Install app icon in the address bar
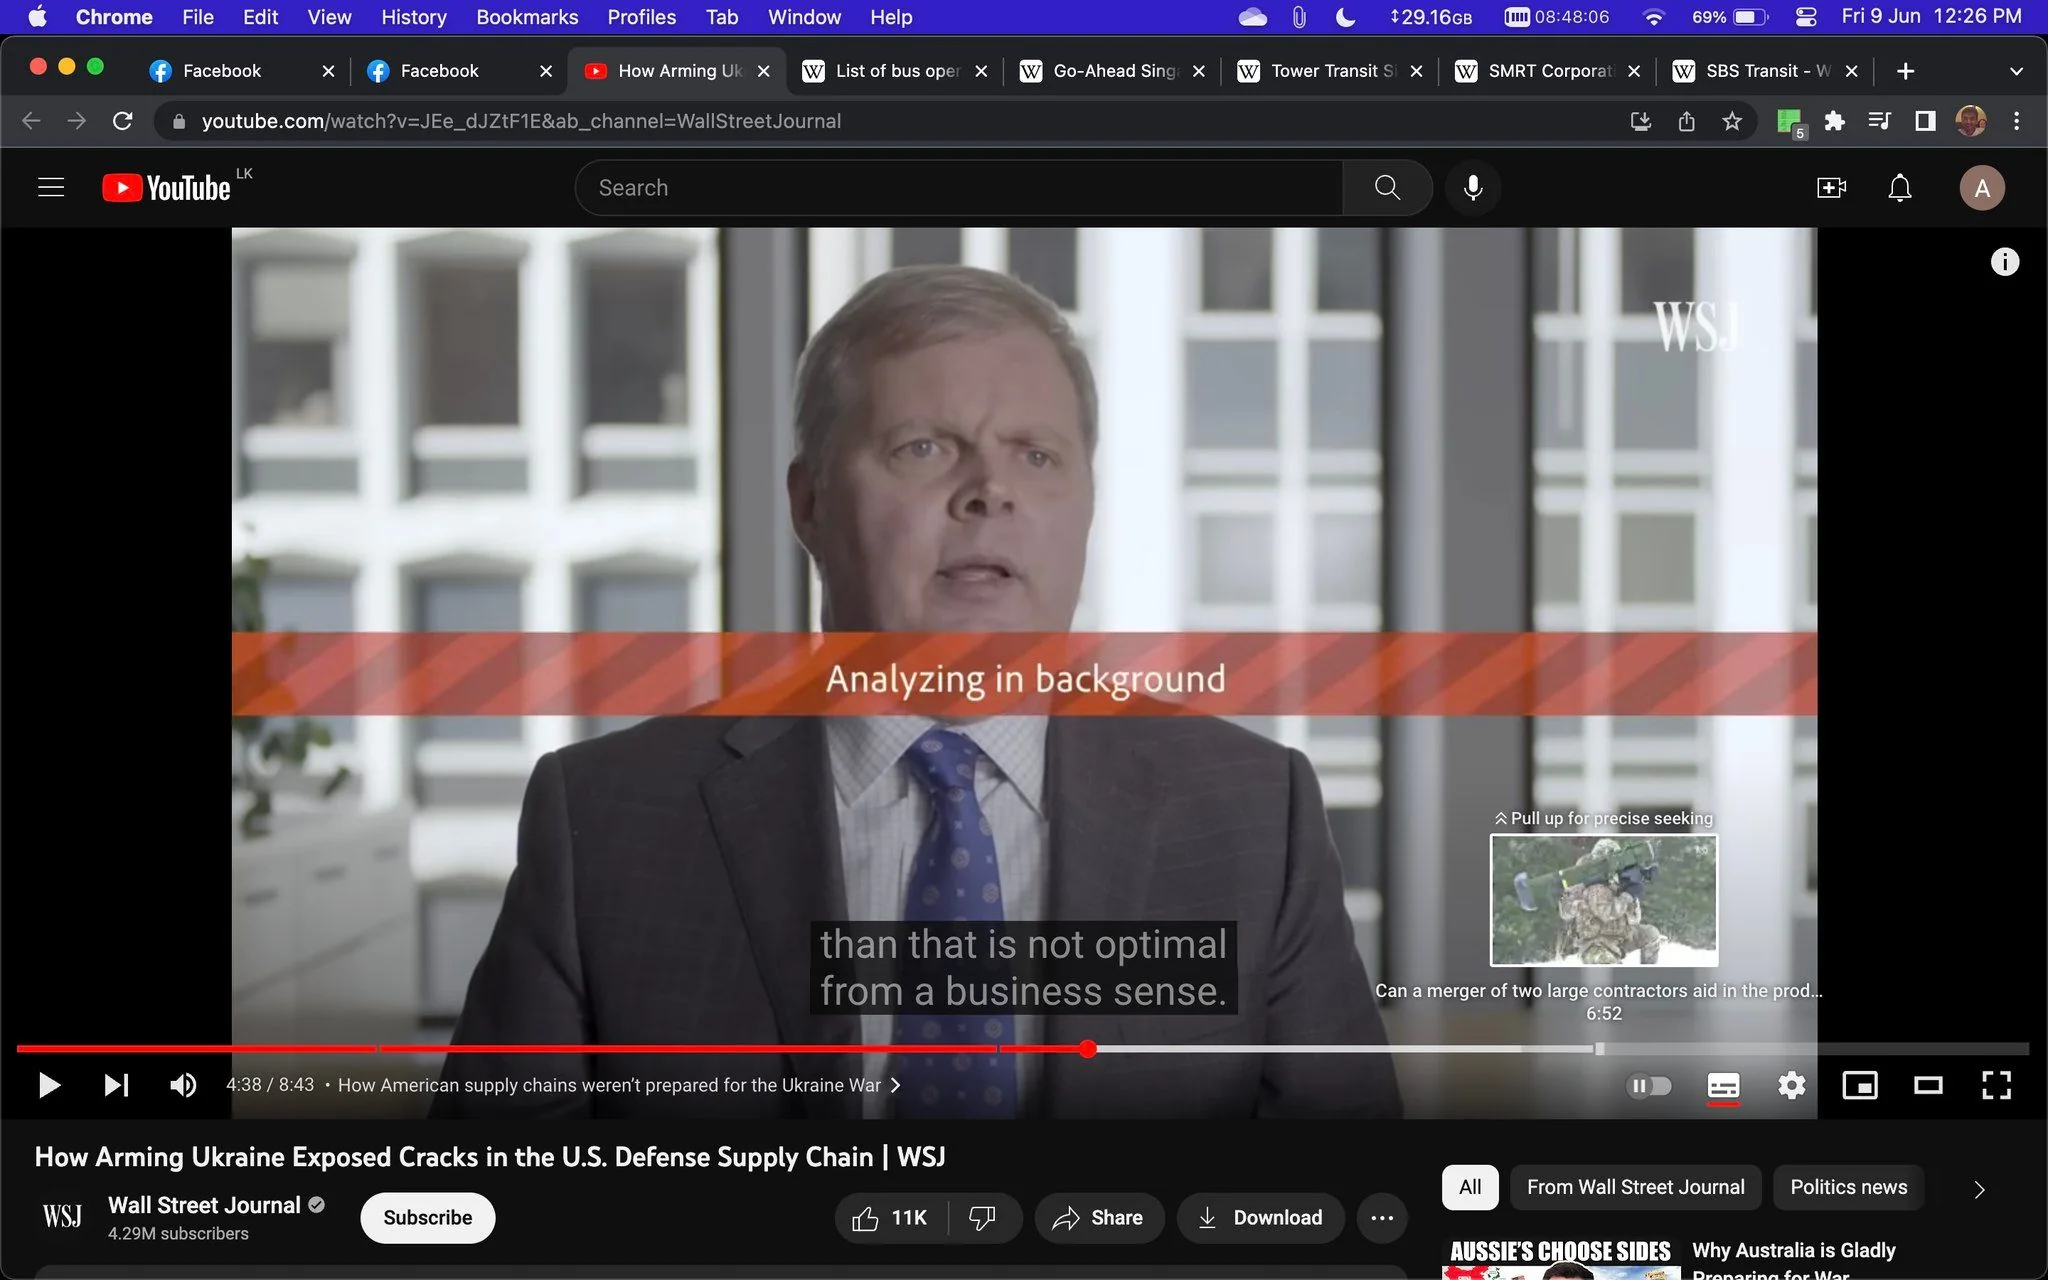The width and height of the screenshot is (2048, 1280). click(1640, 121)
